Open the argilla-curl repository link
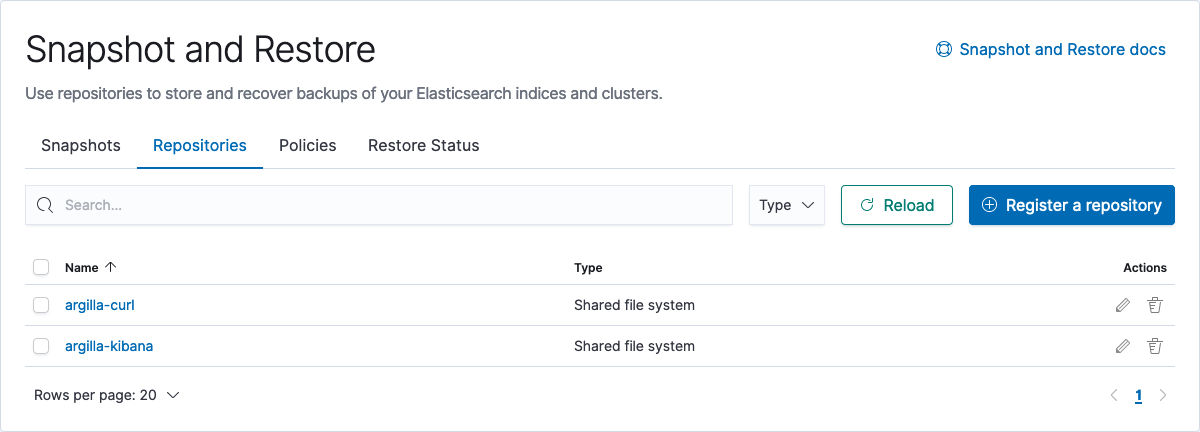 pos(100,305)
